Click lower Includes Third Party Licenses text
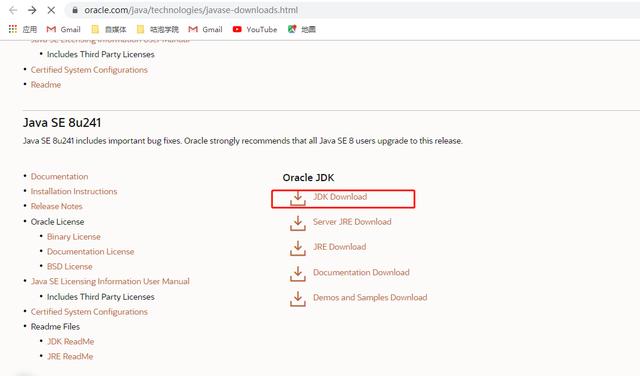The image size is (640, 376). [101, 297]
